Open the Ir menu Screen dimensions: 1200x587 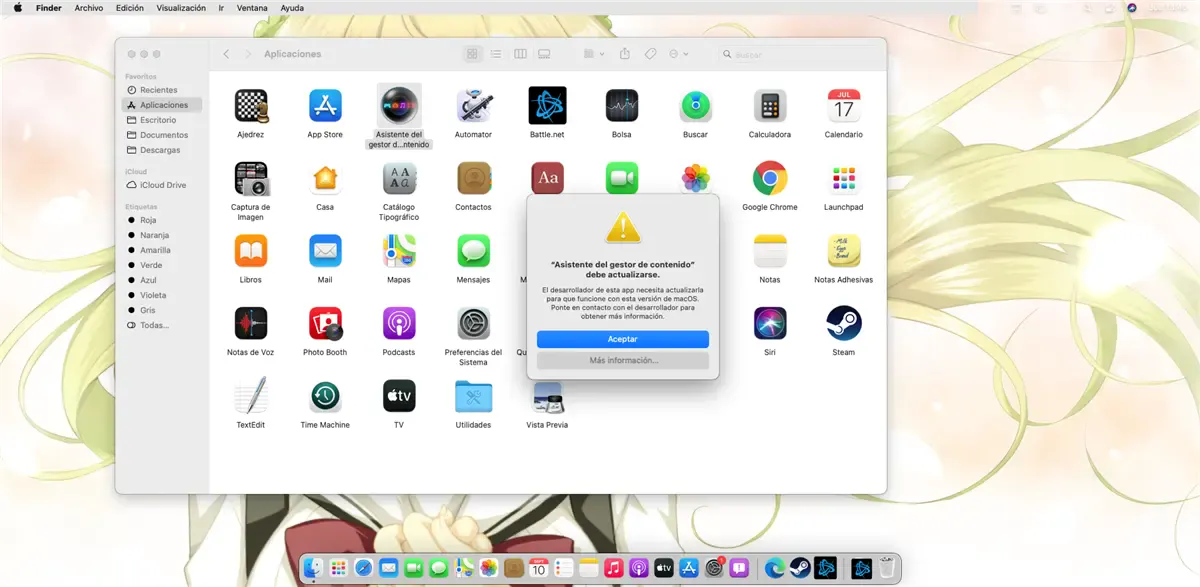tap(221, 8)
